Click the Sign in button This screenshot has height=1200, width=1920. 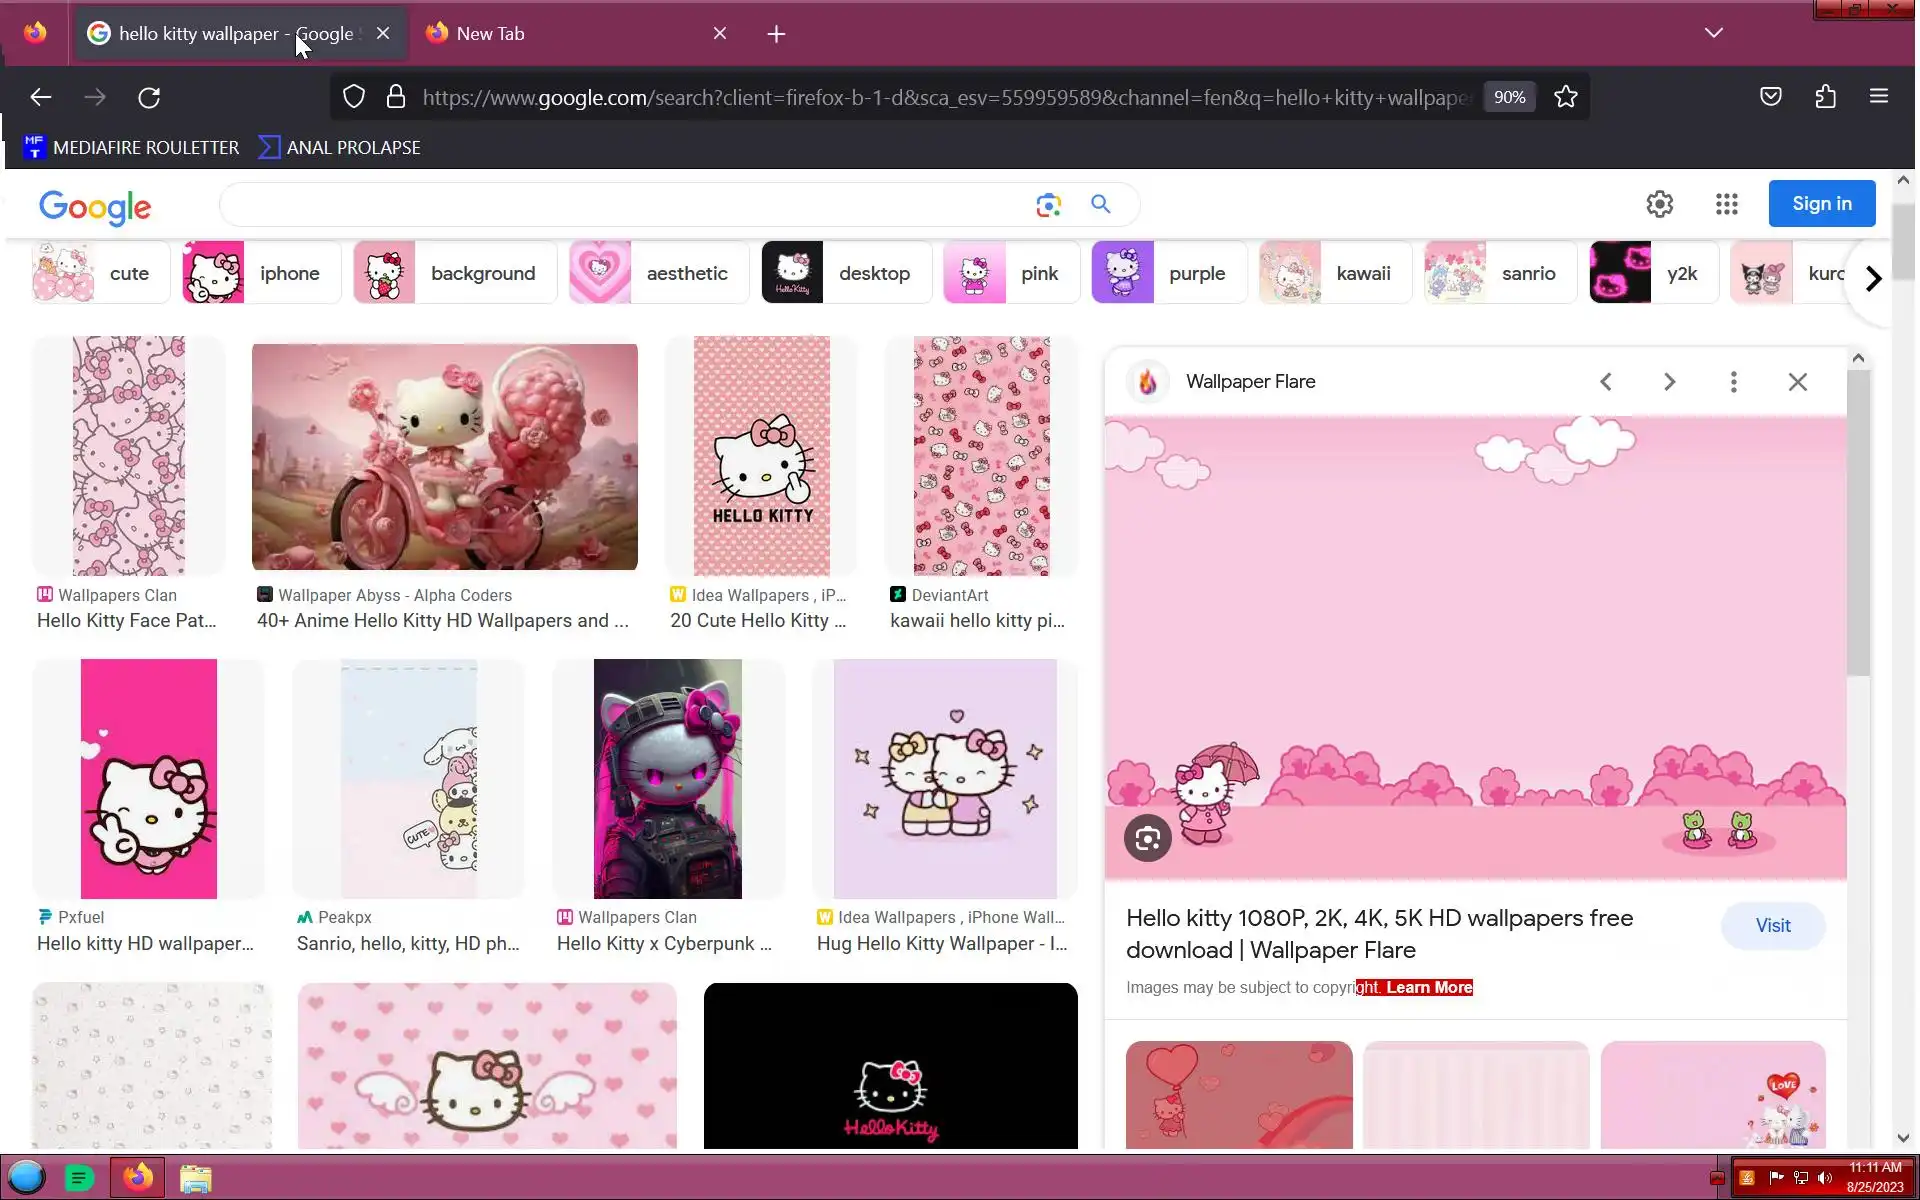coord(1821,204)
